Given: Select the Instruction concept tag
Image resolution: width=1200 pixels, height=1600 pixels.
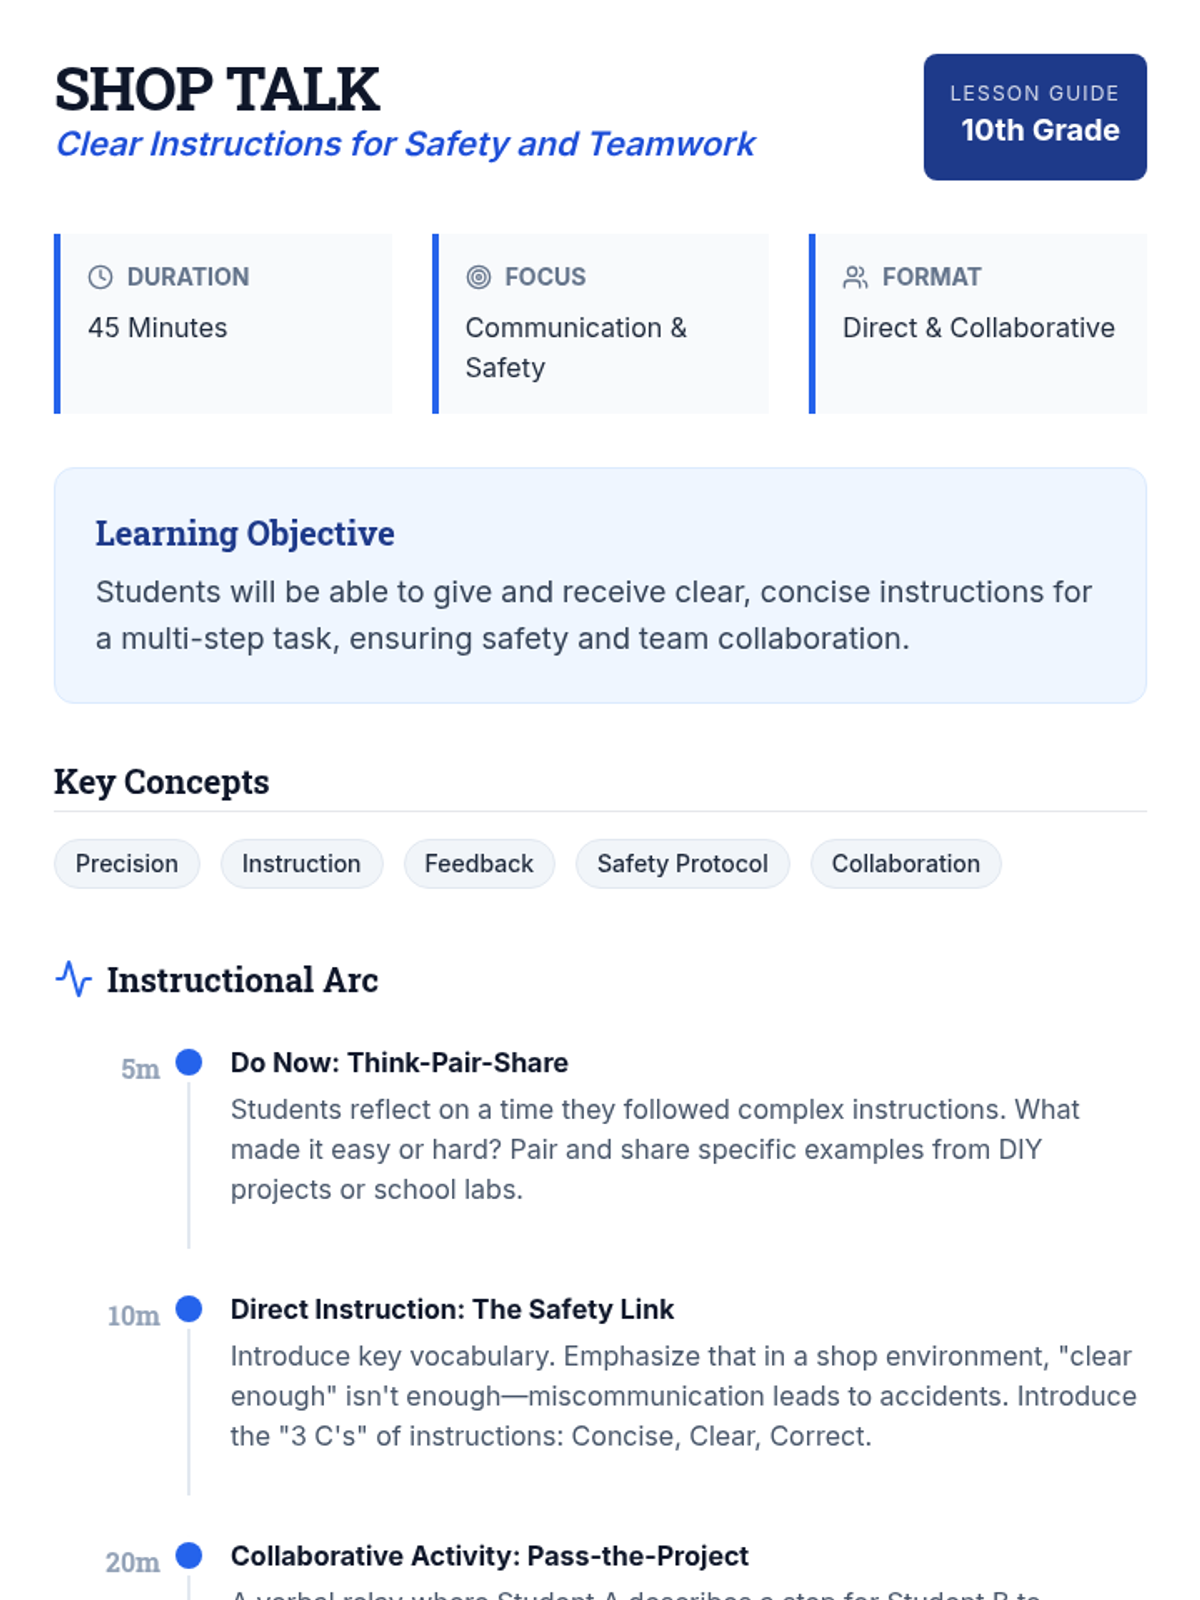Looking at the screenshot, I should pos(301,864).
